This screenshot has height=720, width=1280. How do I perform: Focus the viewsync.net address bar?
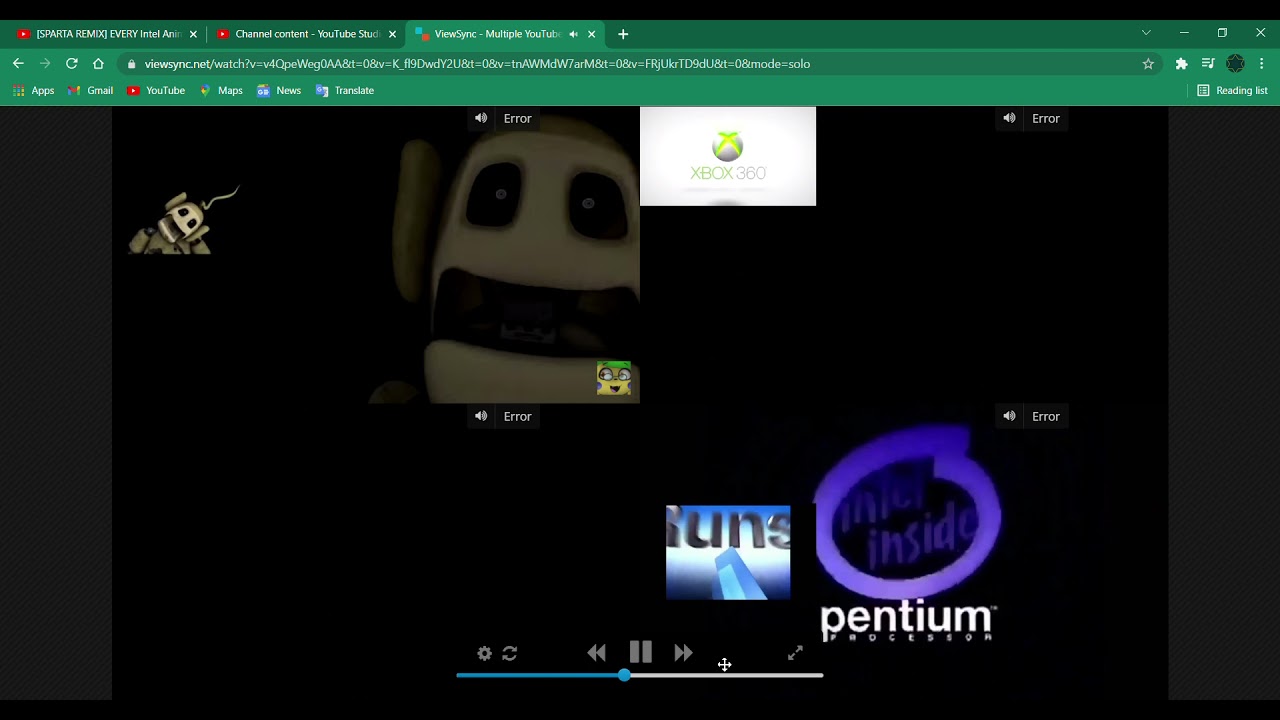pyautogui.click(x=640, y=64)
